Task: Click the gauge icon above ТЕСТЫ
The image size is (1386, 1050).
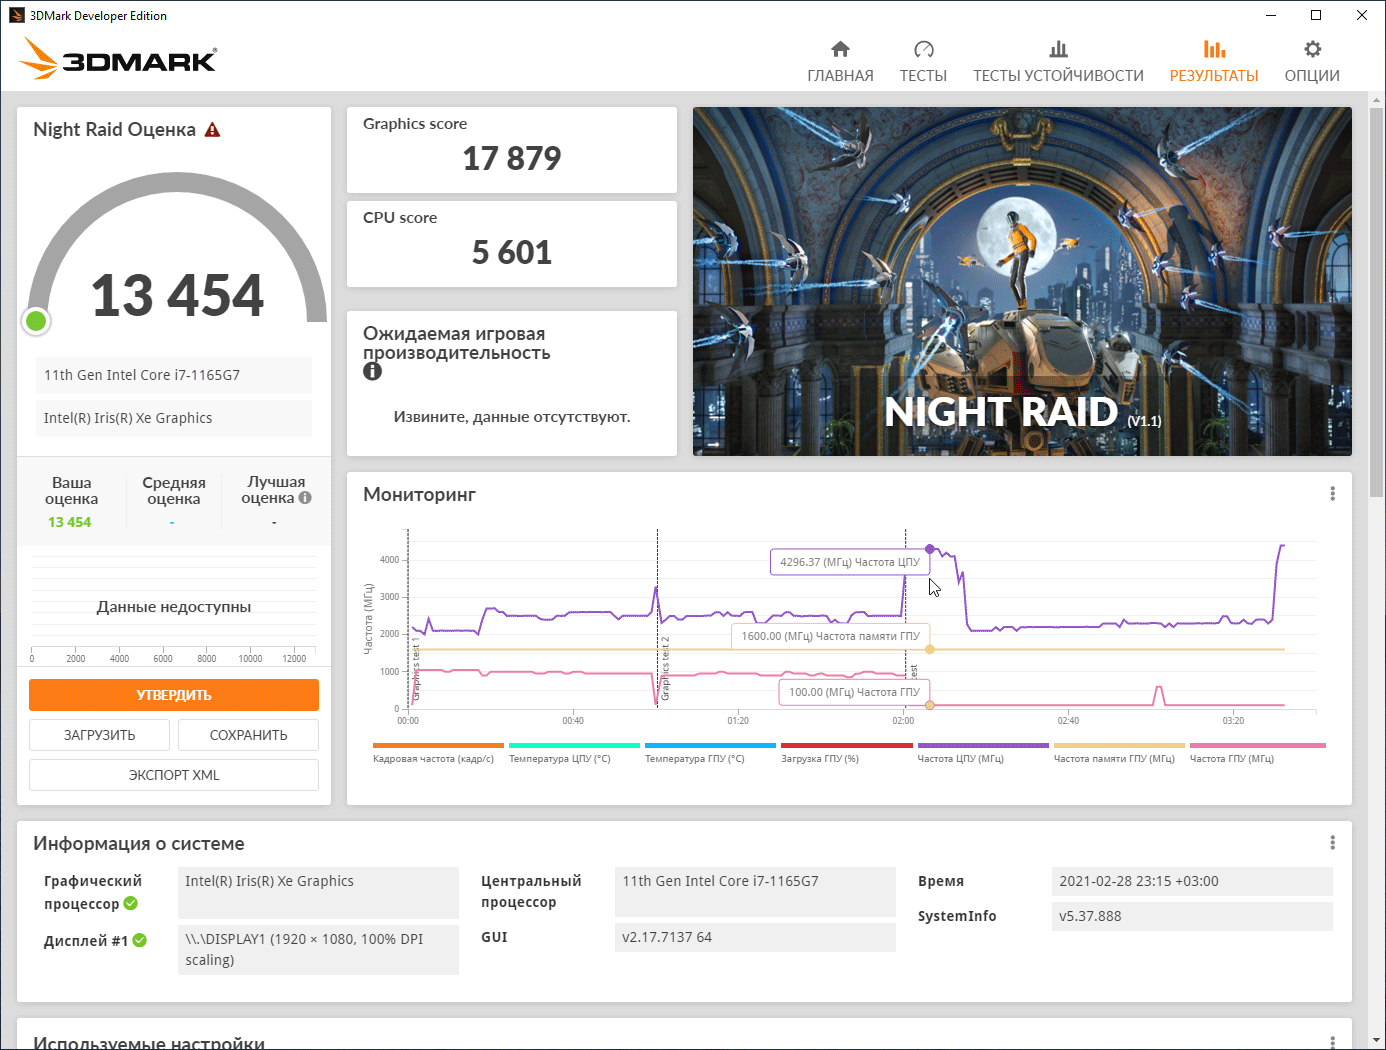Action: tap(923, 49)
